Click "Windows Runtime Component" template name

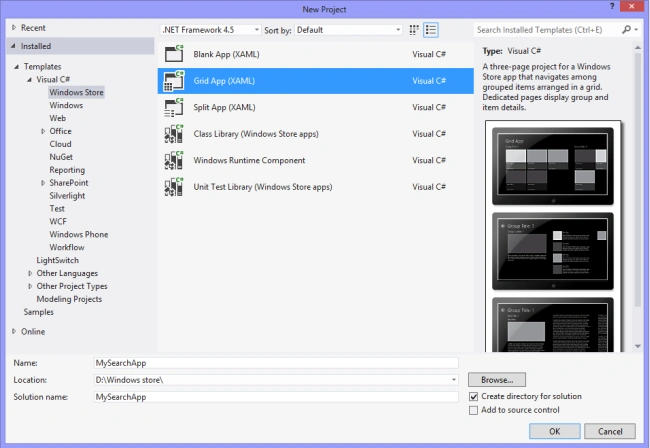tap(249, 160)
